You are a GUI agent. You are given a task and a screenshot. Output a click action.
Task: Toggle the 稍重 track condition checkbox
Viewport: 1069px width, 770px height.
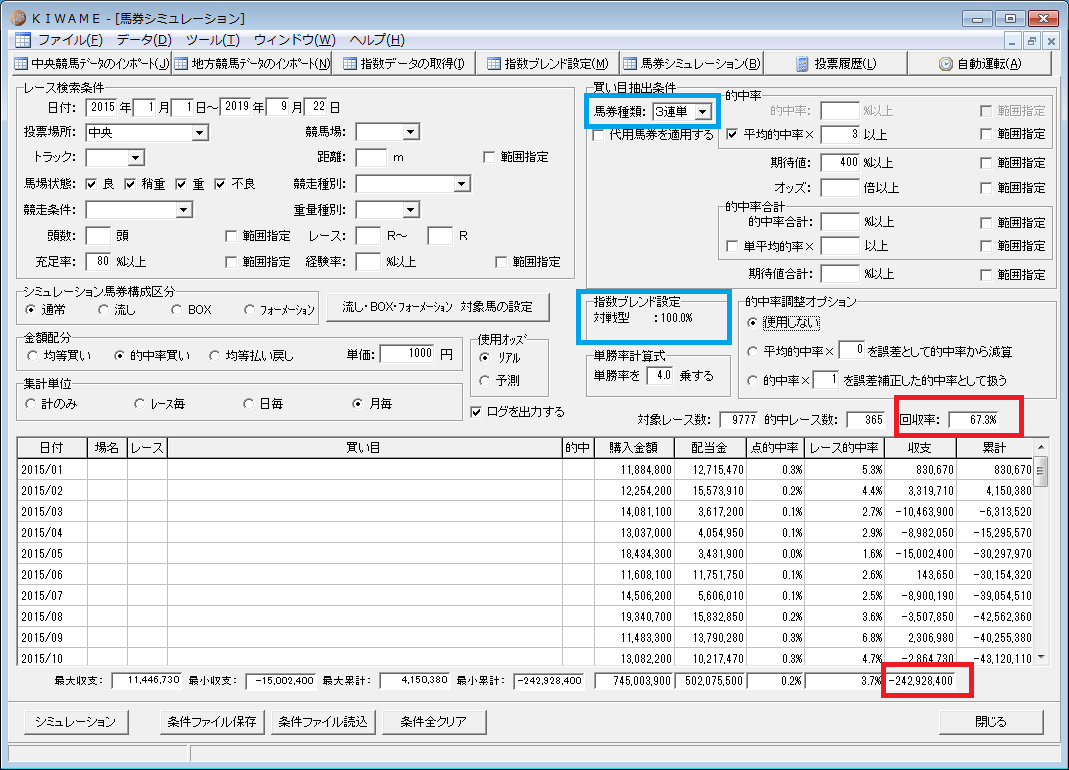130,184
